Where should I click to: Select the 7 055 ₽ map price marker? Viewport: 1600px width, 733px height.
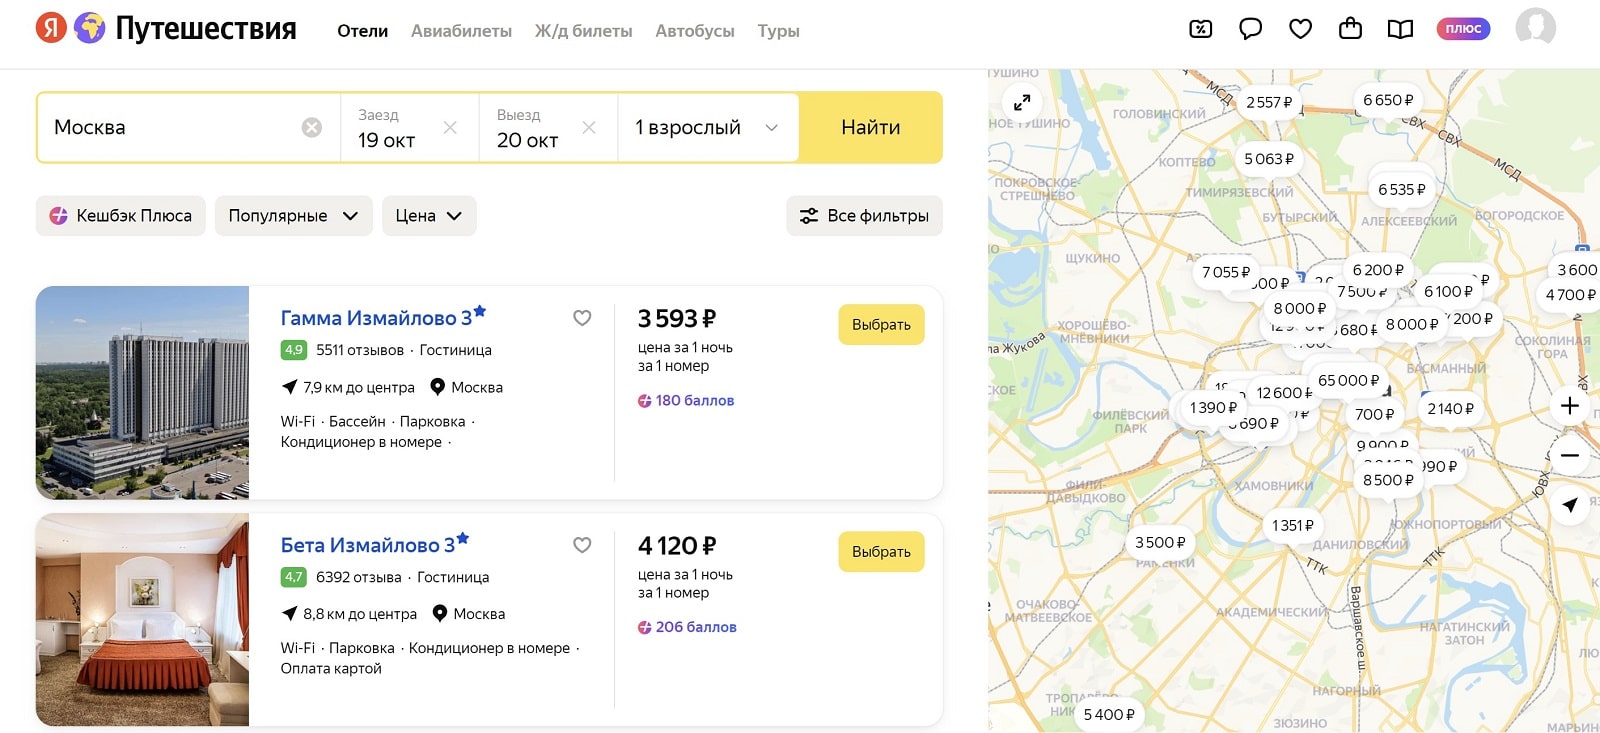[1226, 272]
